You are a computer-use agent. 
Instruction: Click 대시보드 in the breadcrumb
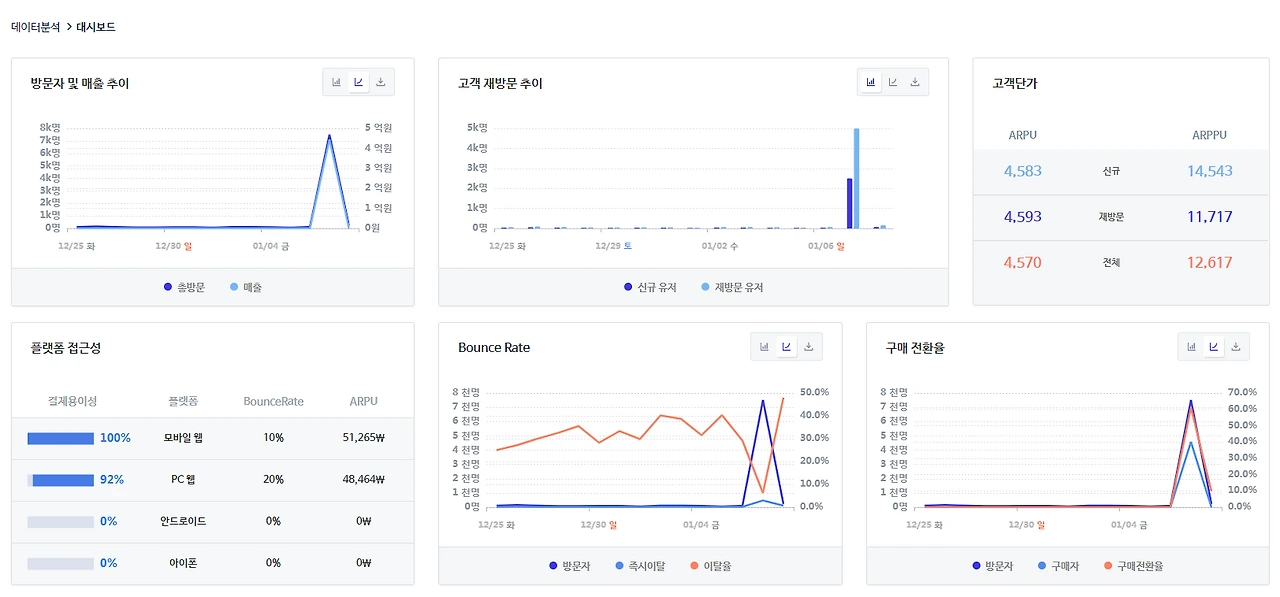(96, 27)
